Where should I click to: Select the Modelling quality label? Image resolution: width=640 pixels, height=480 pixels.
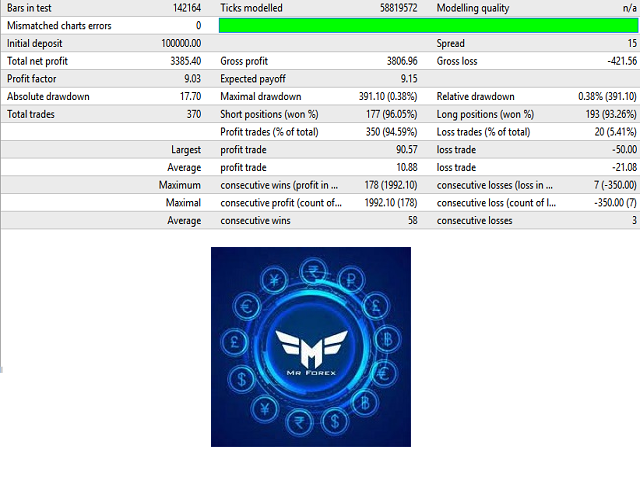pos(473,8)
